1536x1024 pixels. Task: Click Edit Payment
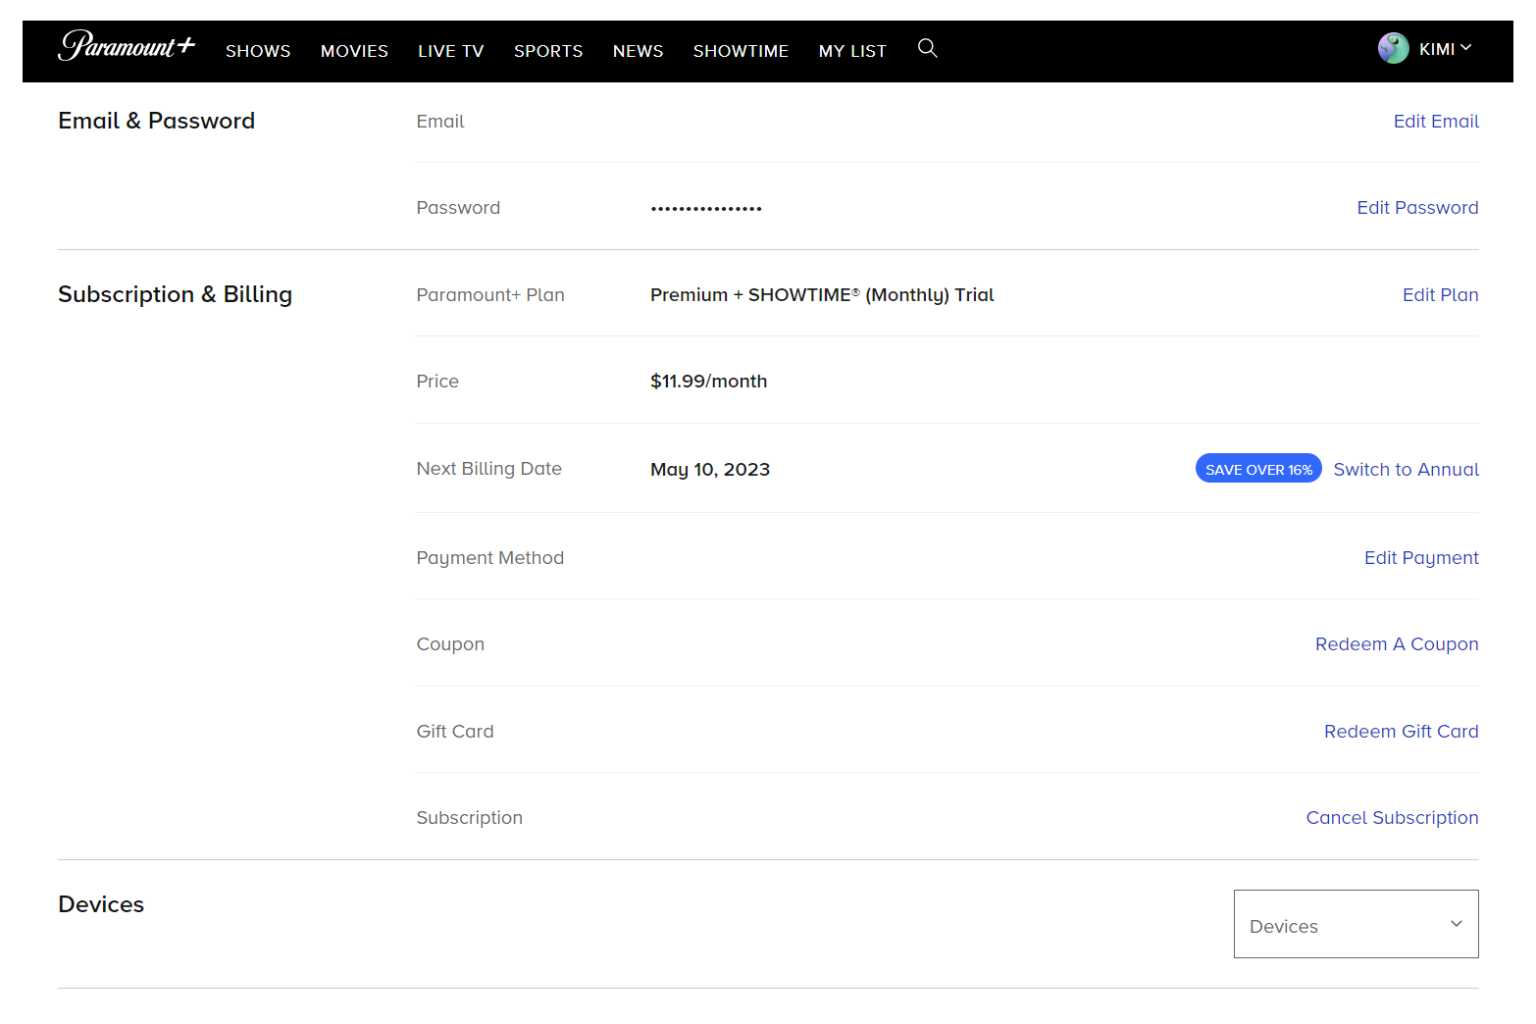[1421, 557]
